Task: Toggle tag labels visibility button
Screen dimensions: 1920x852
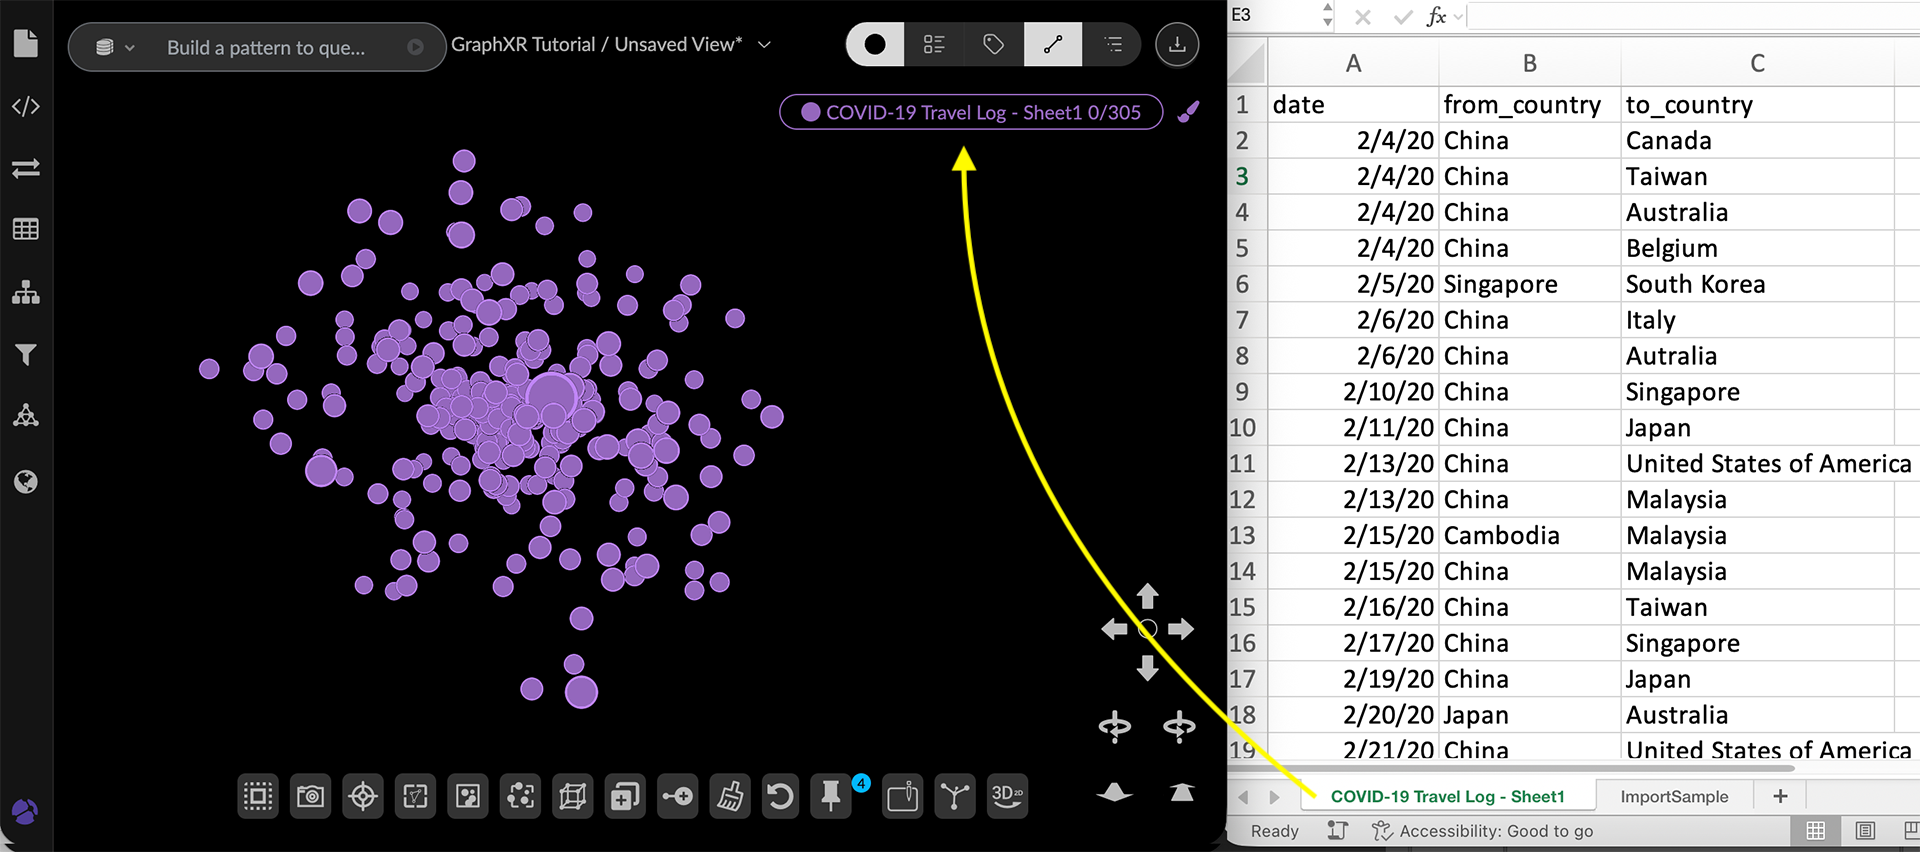Action: 993,45
